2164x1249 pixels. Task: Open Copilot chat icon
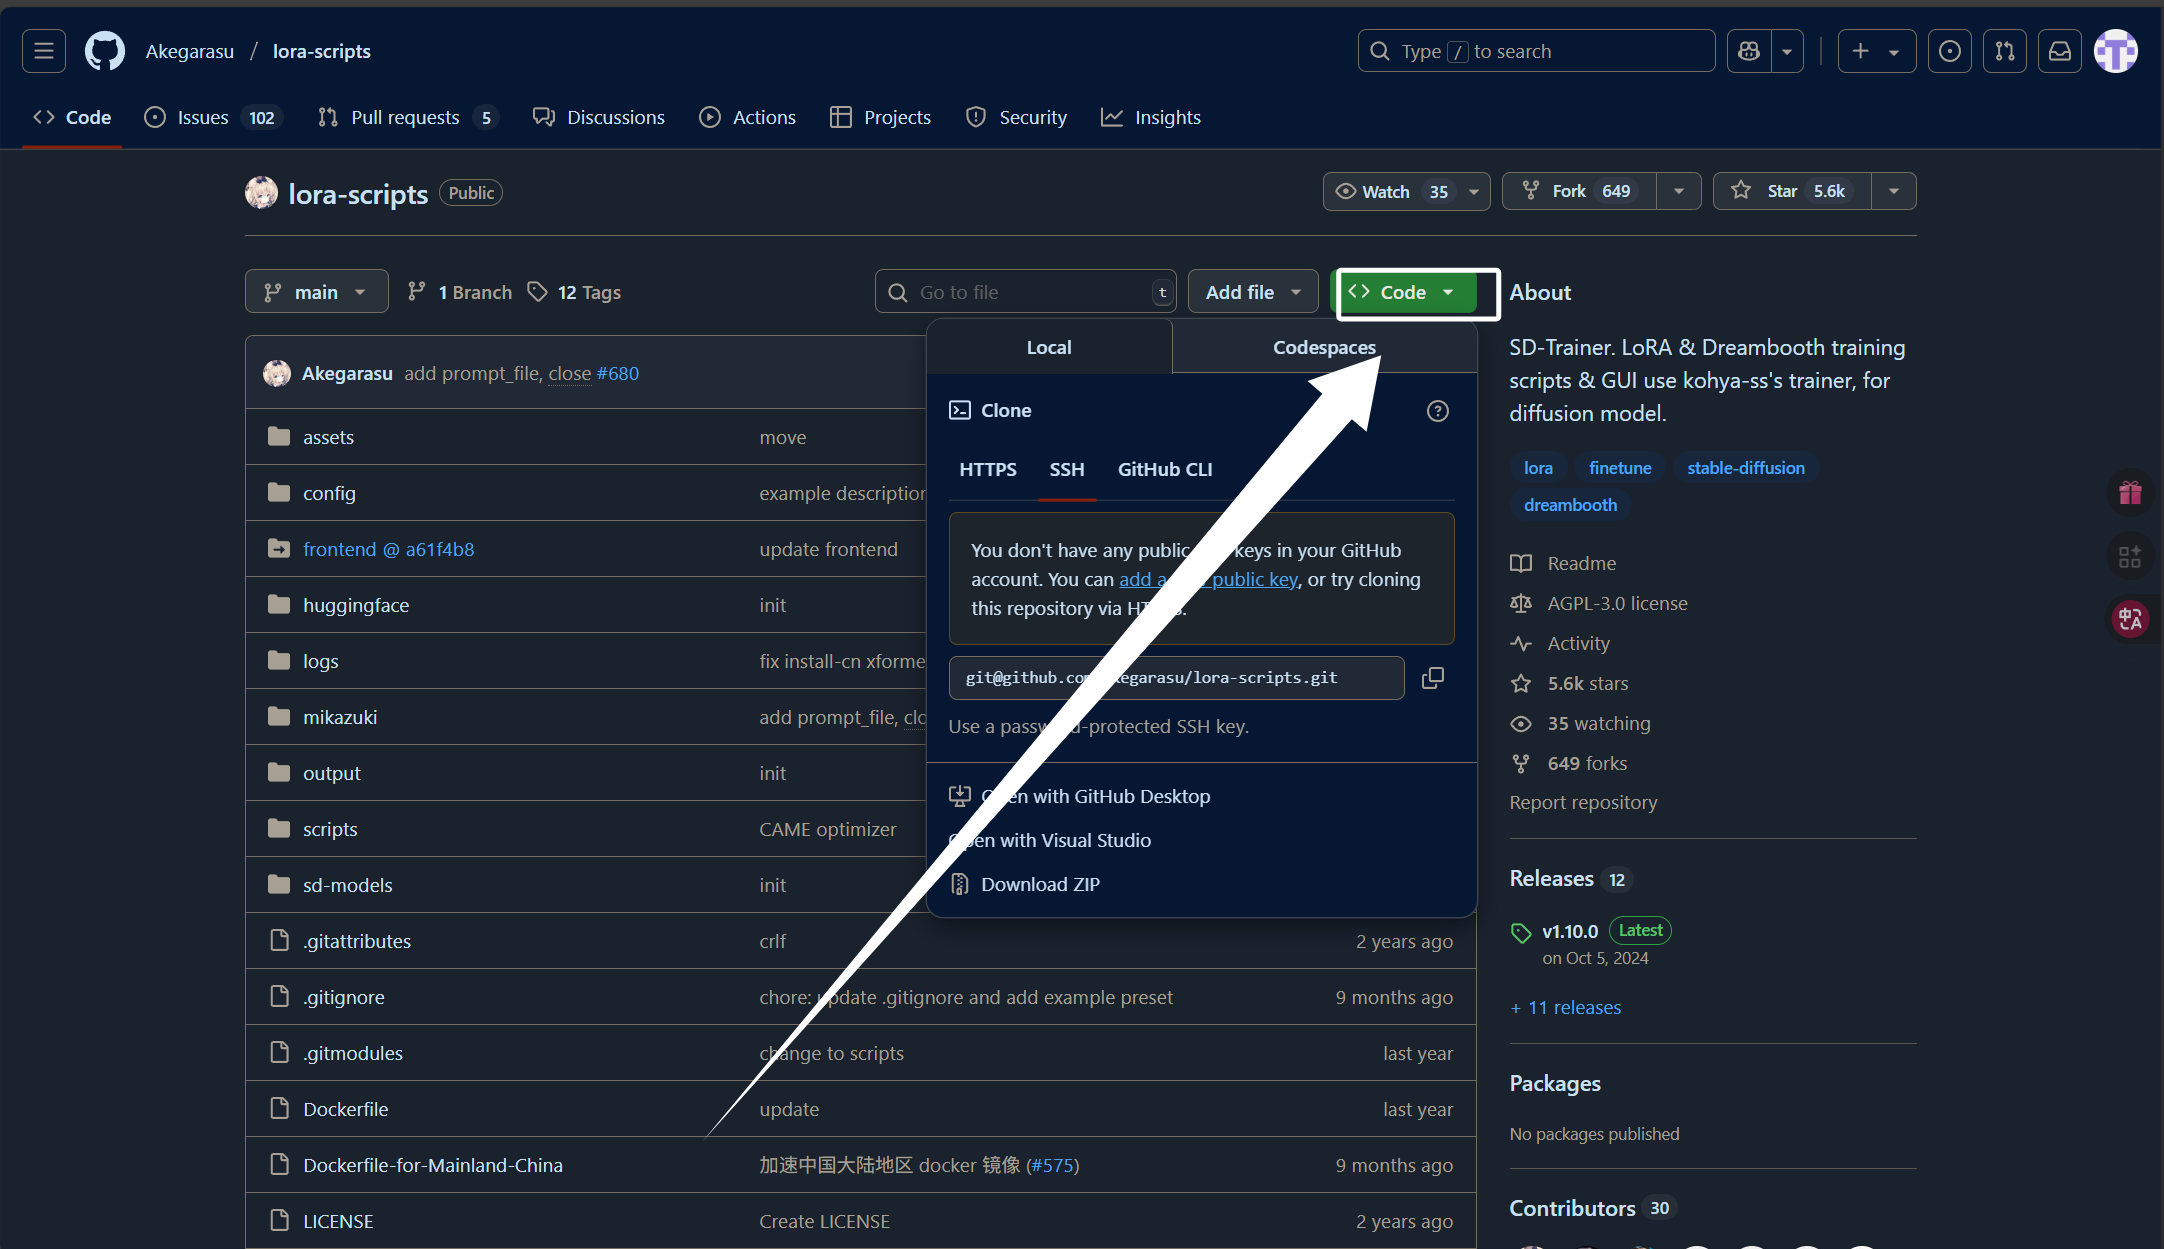tap(1749, 51)
